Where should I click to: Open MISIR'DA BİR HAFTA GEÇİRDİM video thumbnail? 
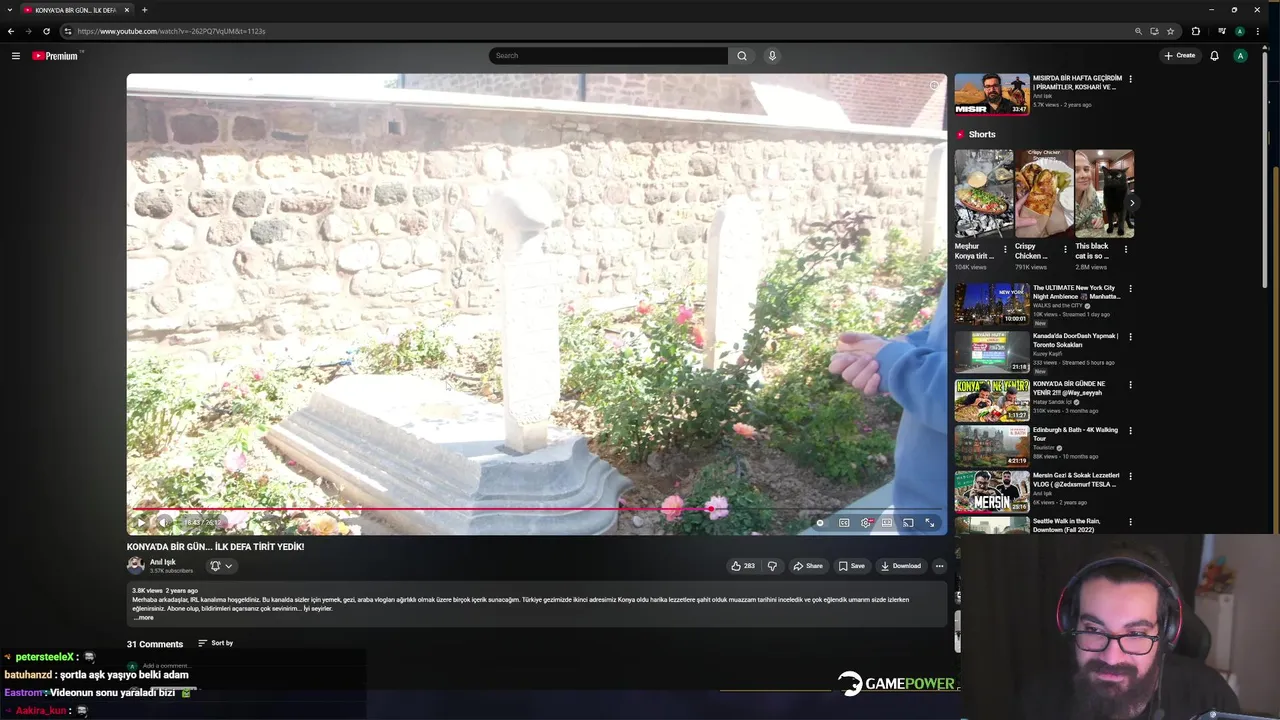(x=991, y=94)
